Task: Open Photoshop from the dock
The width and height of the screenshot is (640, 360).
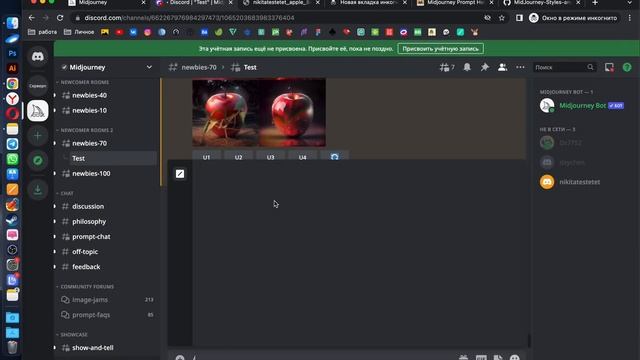Action: pos(12,53)
